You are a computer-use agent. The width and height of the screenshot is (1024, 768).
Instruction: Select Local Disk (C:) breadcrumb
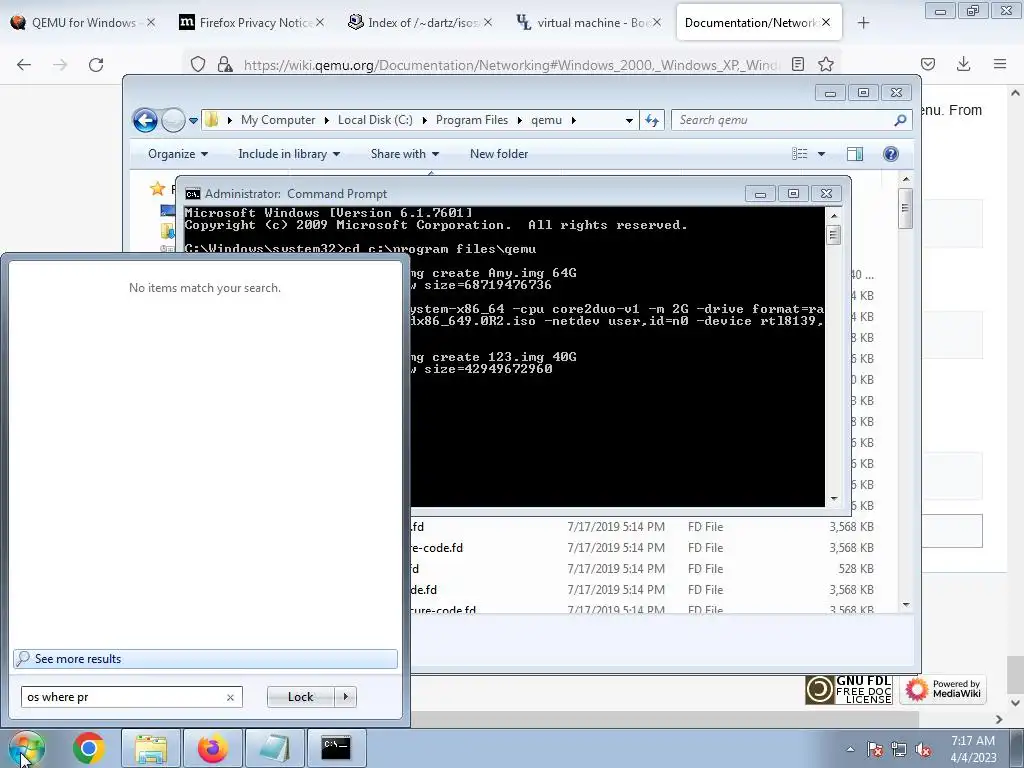point(375,120)
